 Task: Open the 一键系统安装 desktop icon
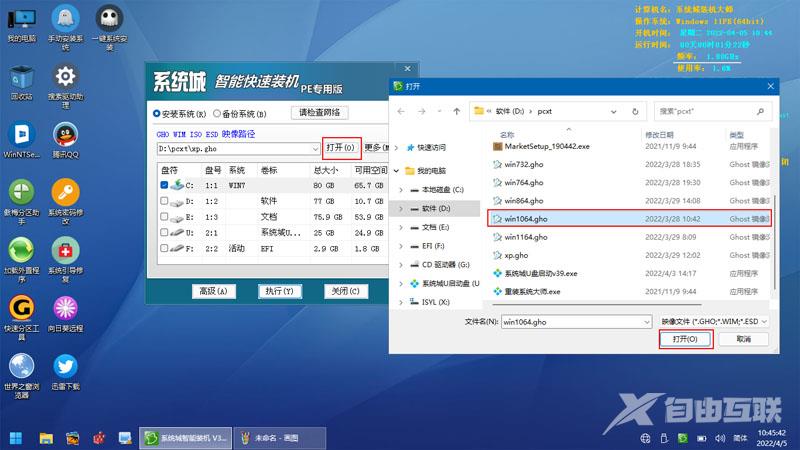coord(109,27)
